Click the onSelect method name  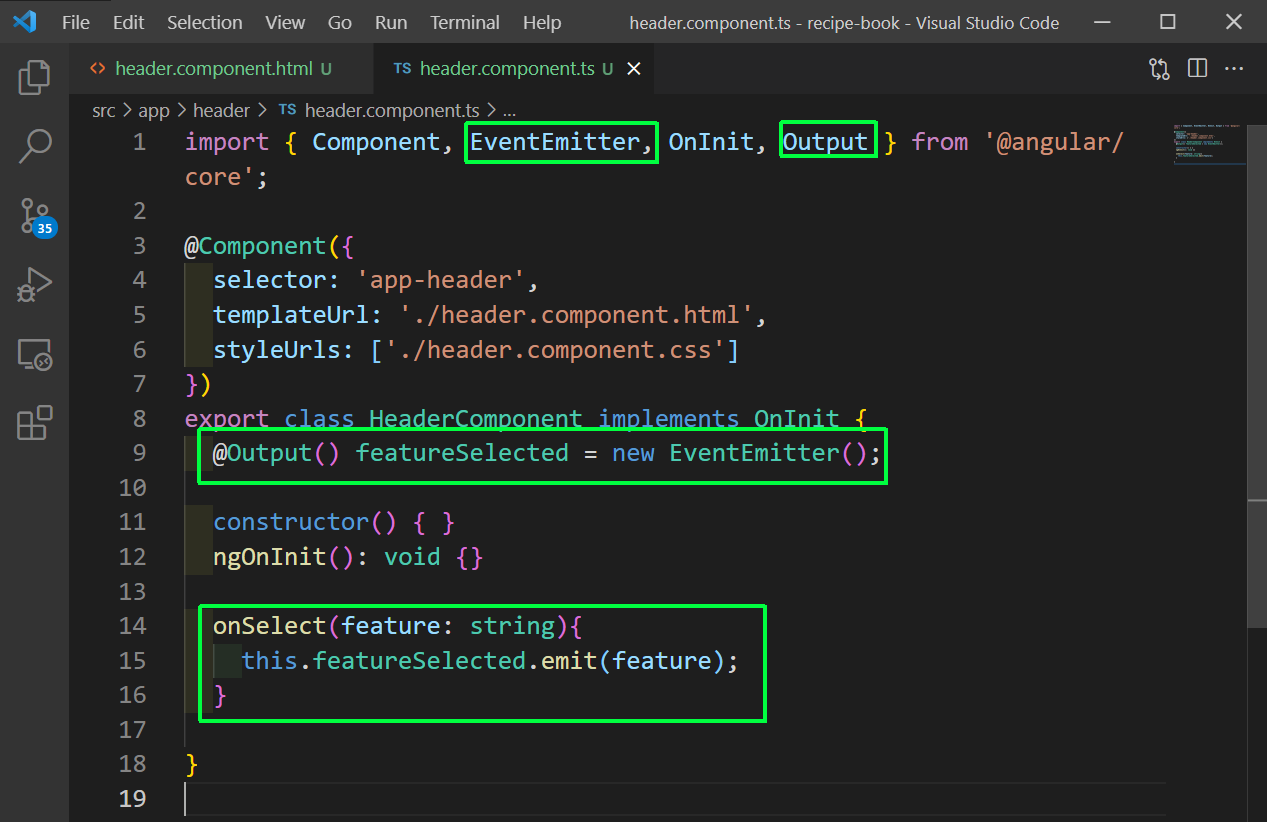click(x=270, y=626)
